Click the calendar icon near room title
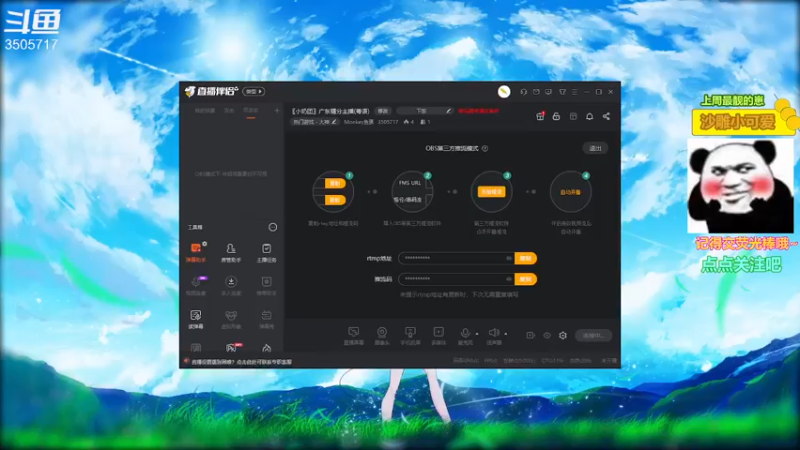The height and width of the screenshot is (450, 800). coord(573,116)
